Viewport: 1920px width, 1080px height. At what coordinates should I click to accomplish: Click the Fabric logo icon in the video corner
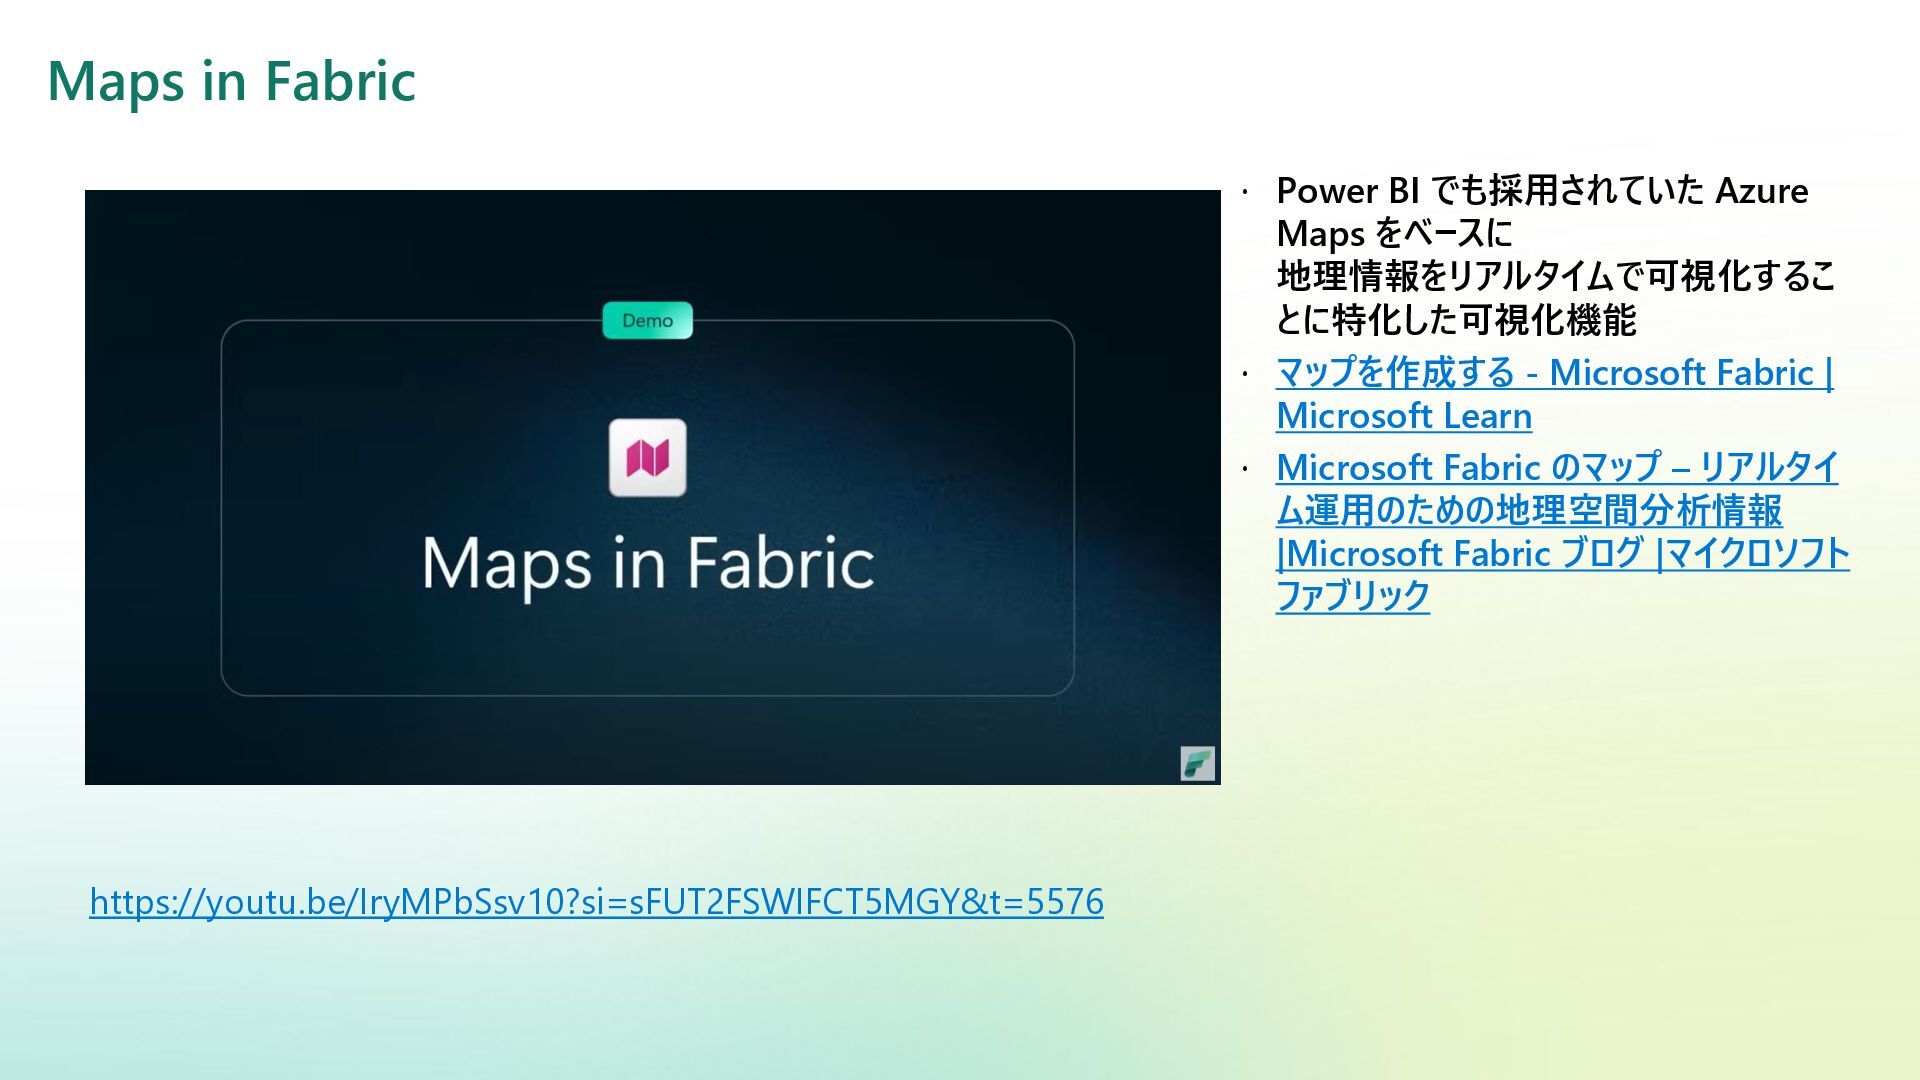point(1197,763)
